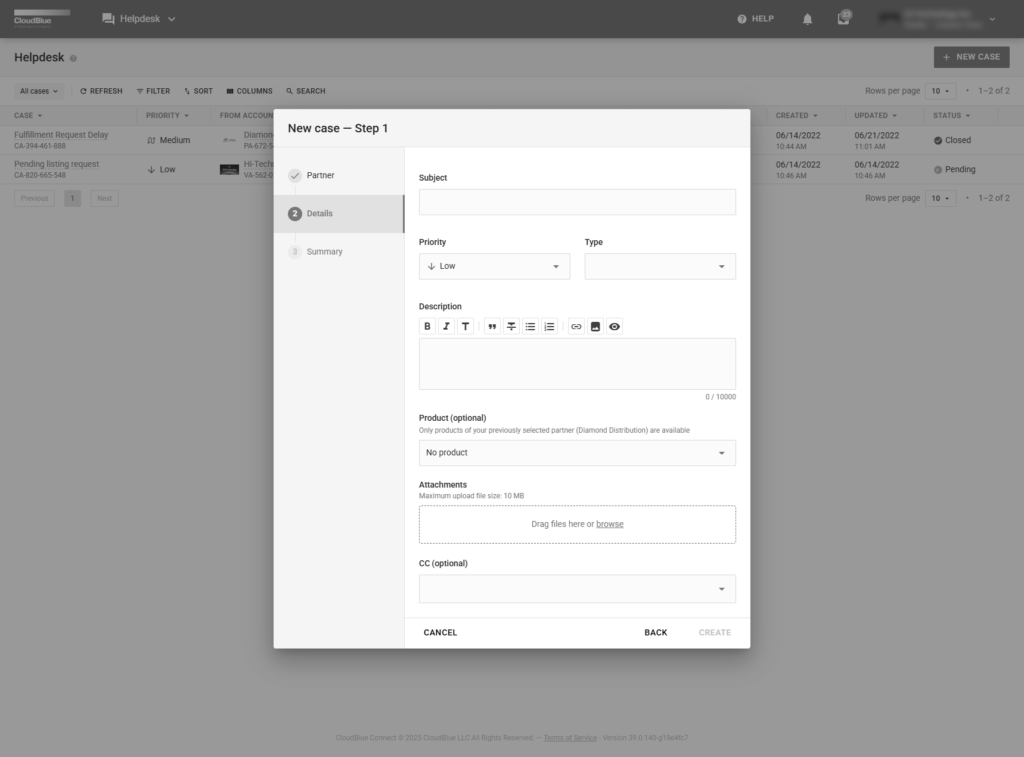Insert a numbered list
The height and width of the screenshot is (757, 1024).
549,326
